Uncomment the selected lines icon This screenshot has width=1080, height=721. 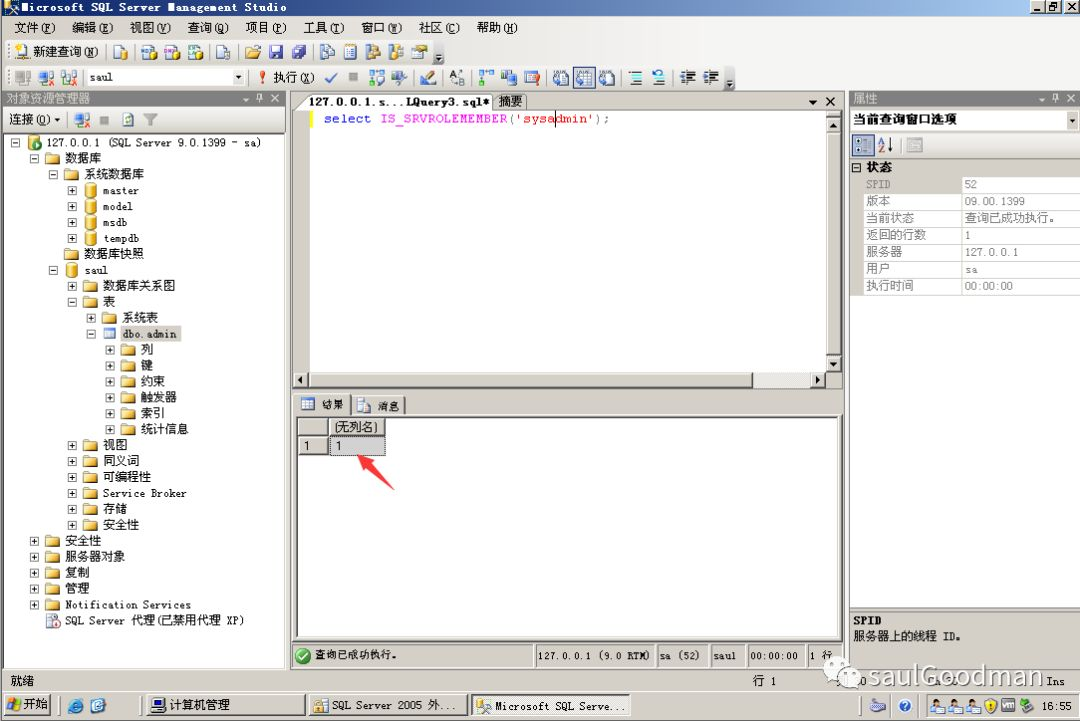click(658, 78)
